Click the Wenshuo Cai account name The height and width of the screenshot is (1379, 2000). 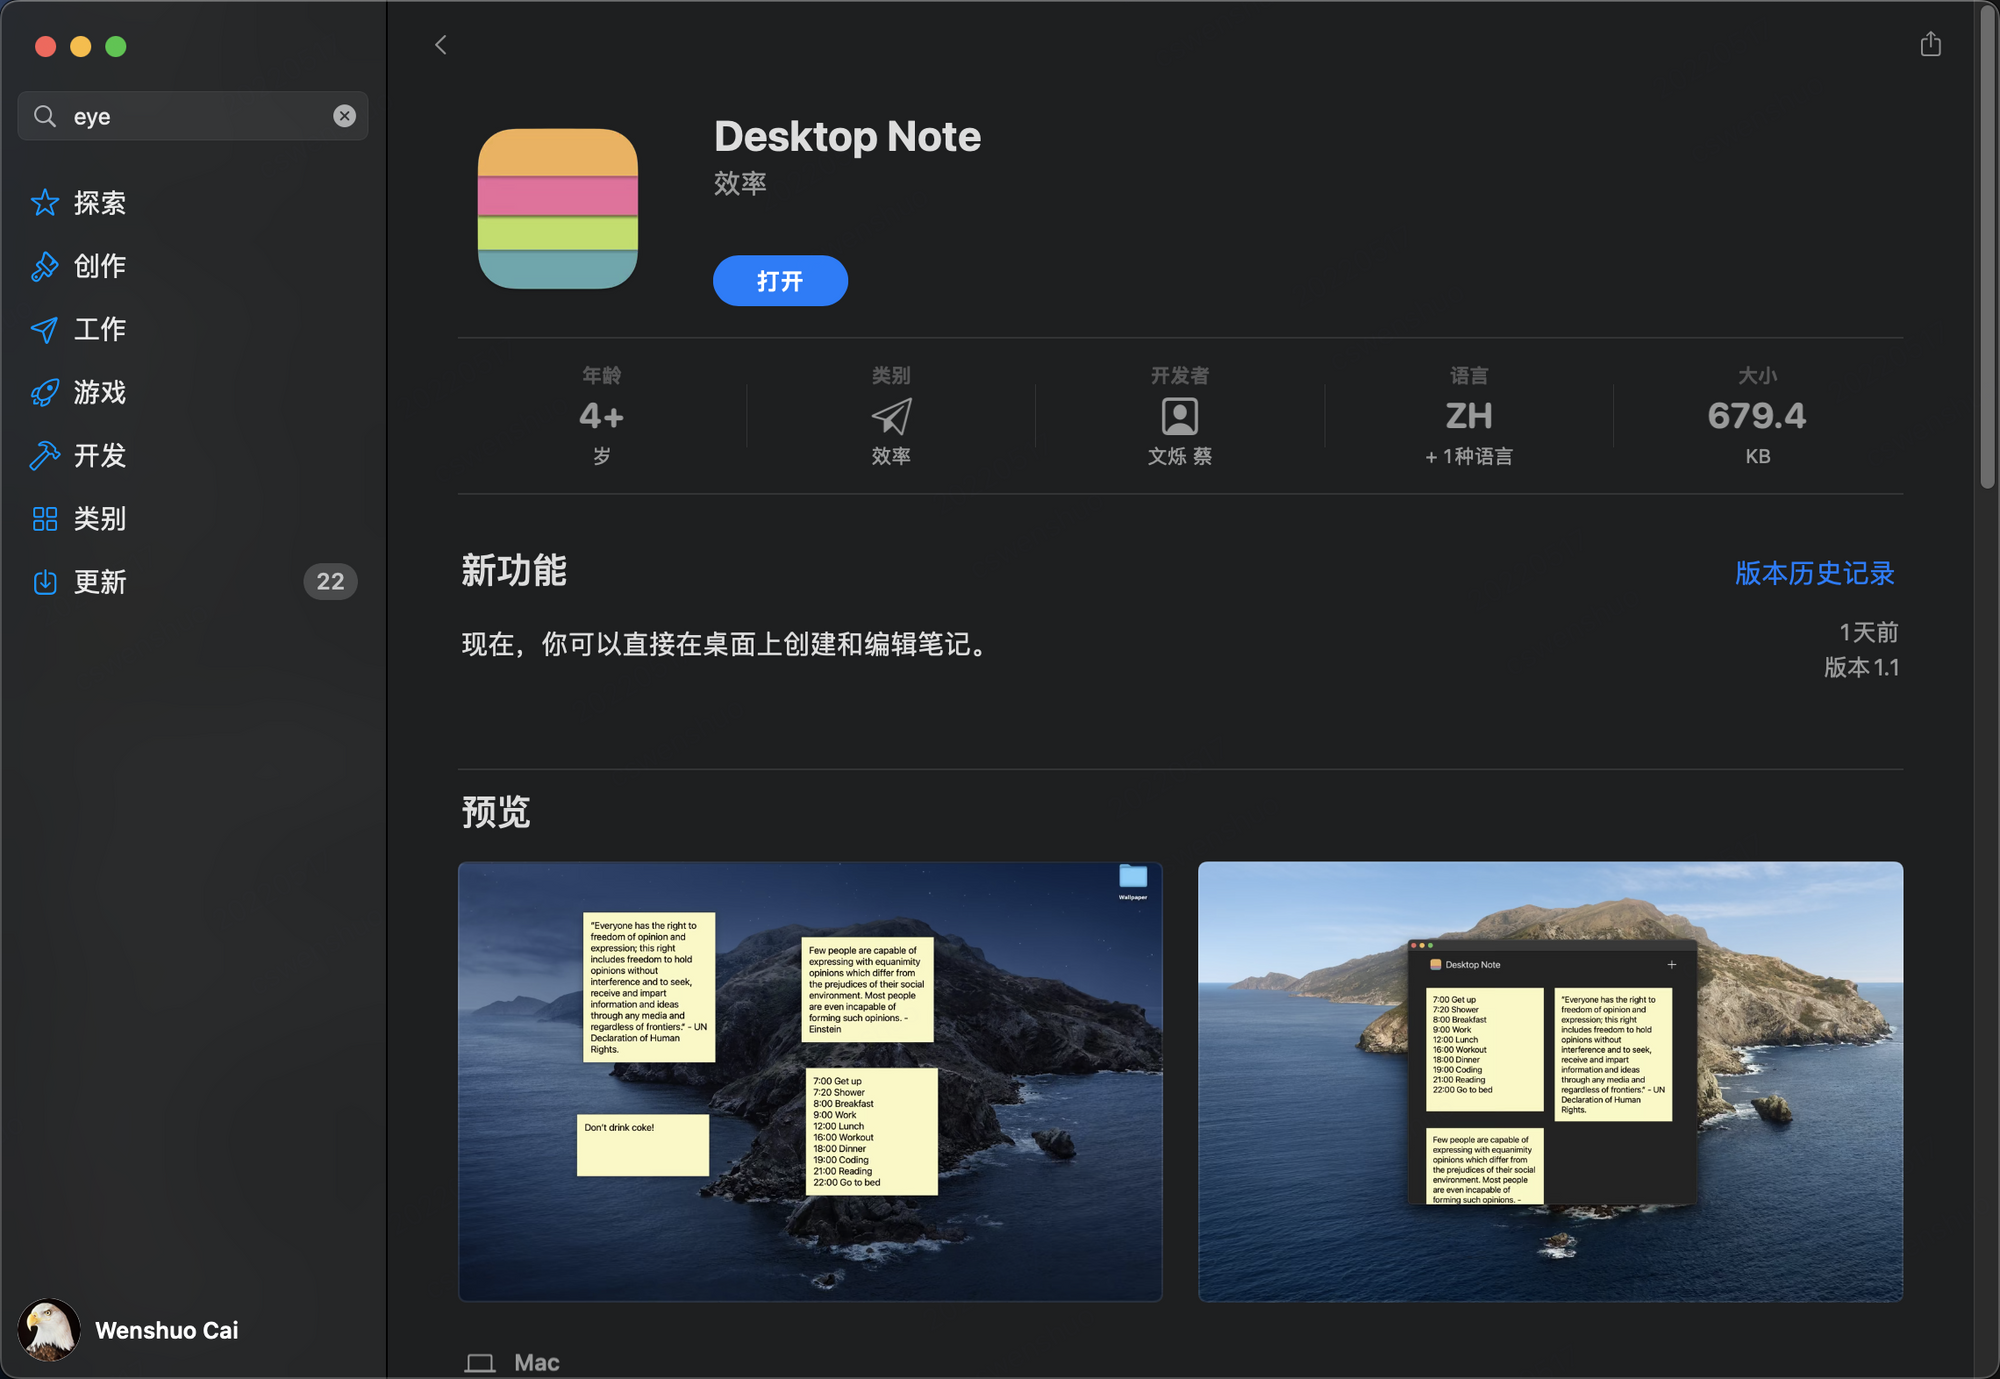pos(167,1330)
